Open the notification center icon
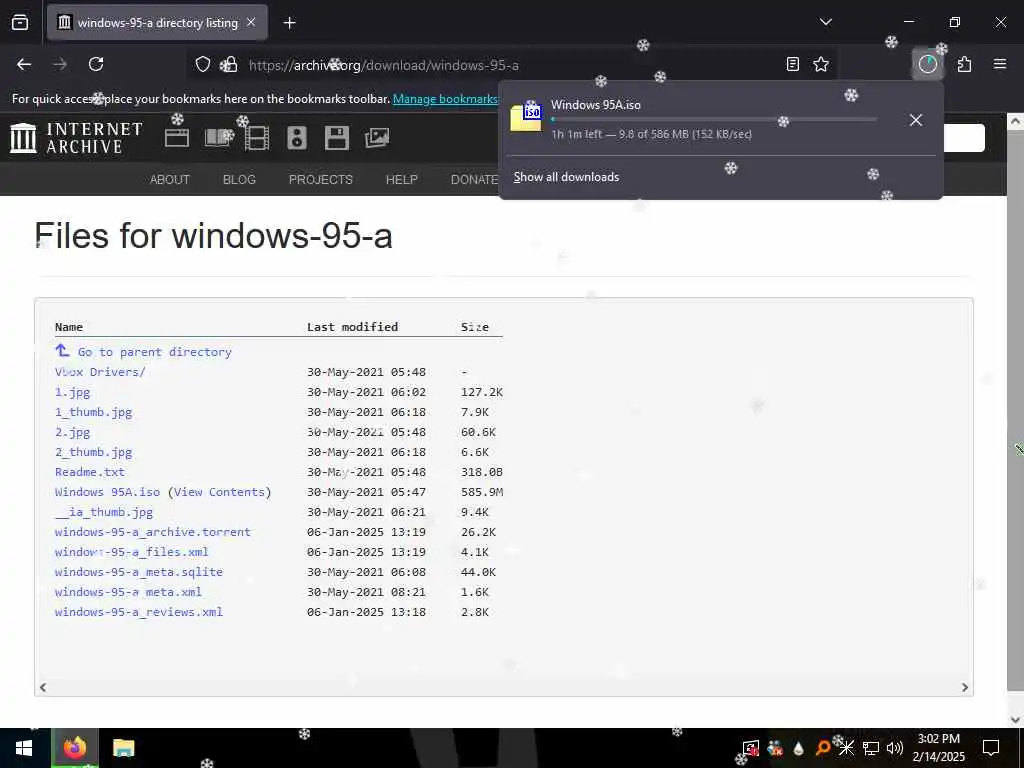1024x768 pixels. [991, 747]
